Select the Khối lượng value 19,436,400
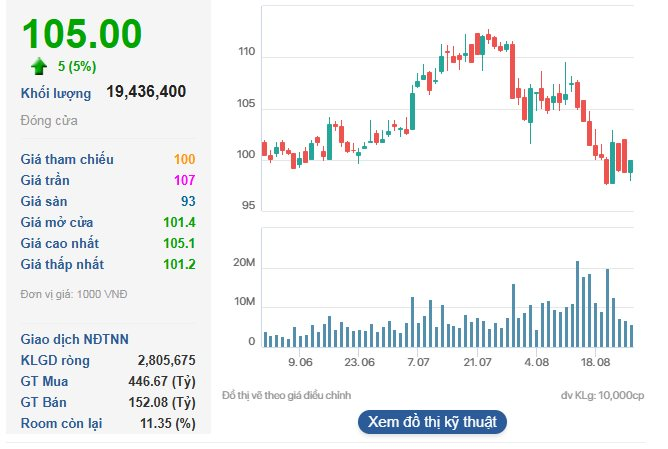 [x=146, y=92]
